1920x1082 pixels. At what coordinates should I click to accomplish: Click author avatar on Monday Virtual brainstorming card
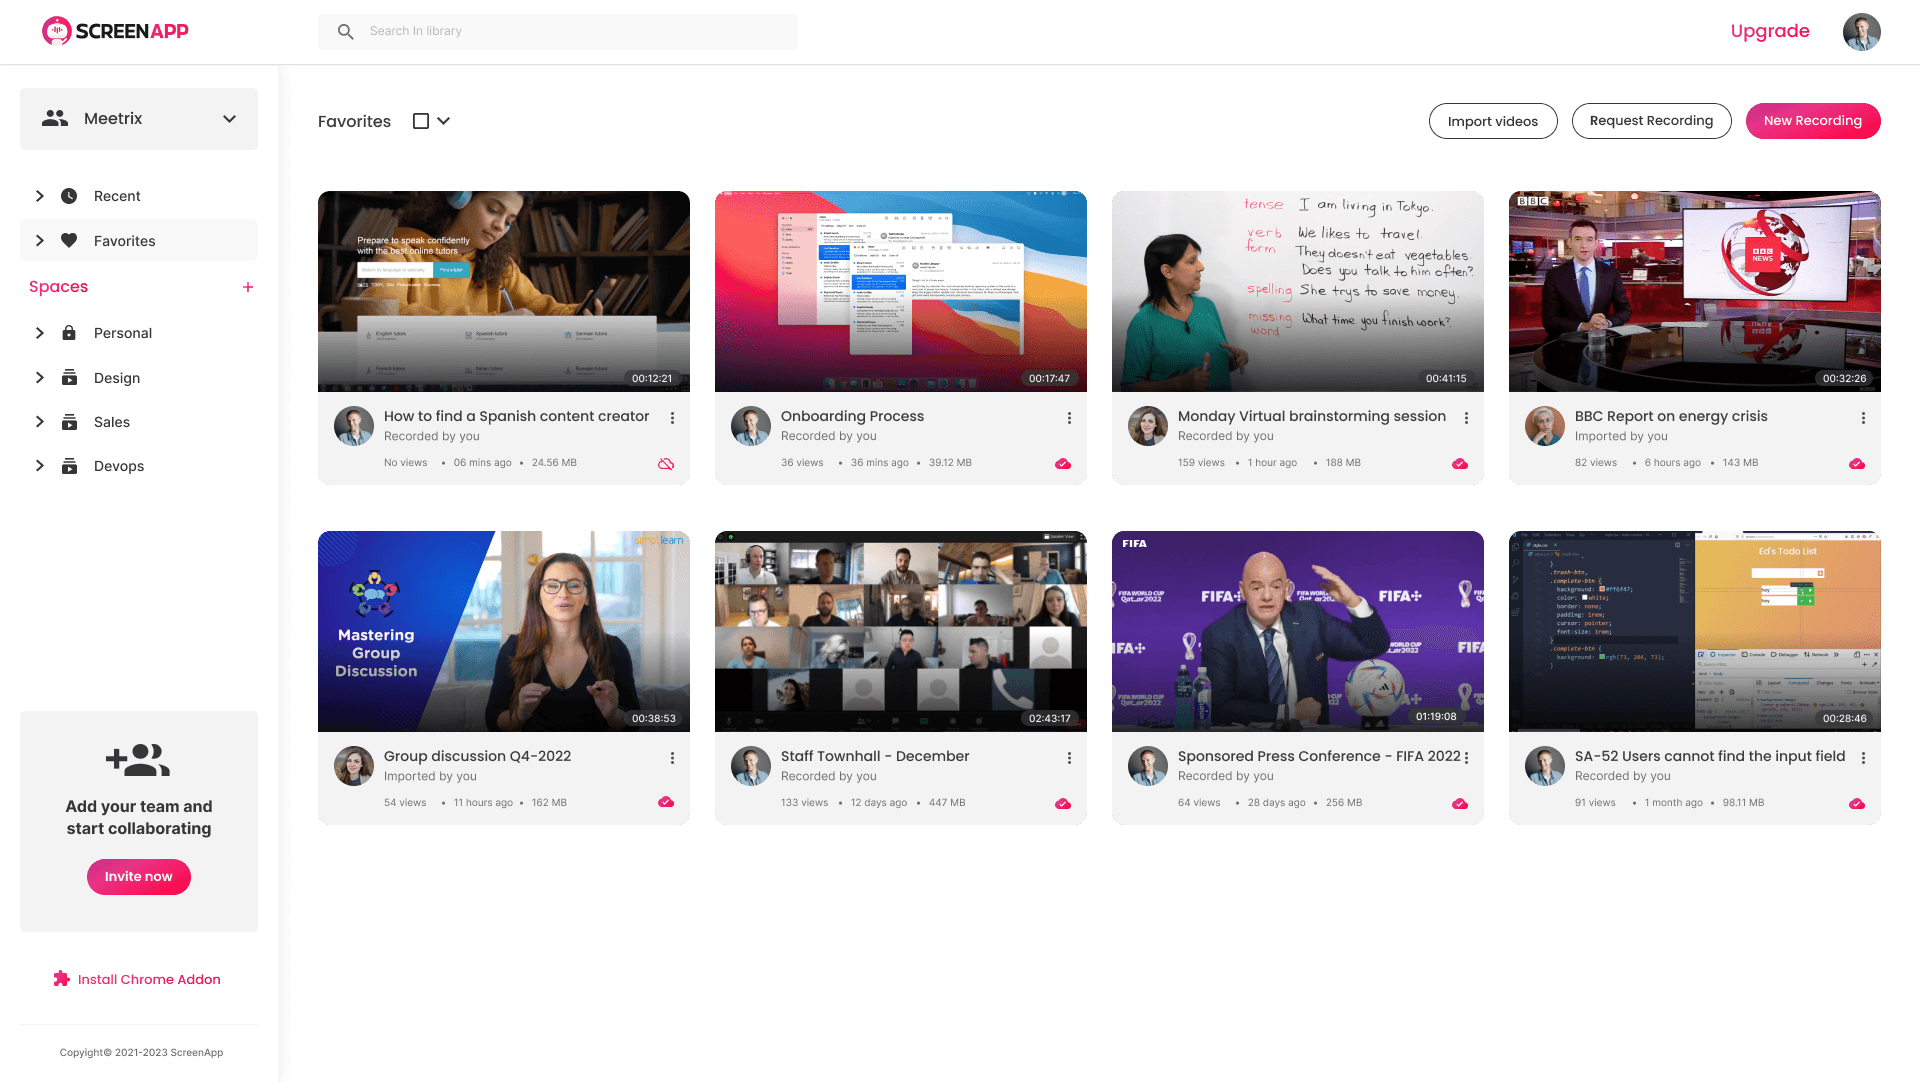(x=1147, y=426)
